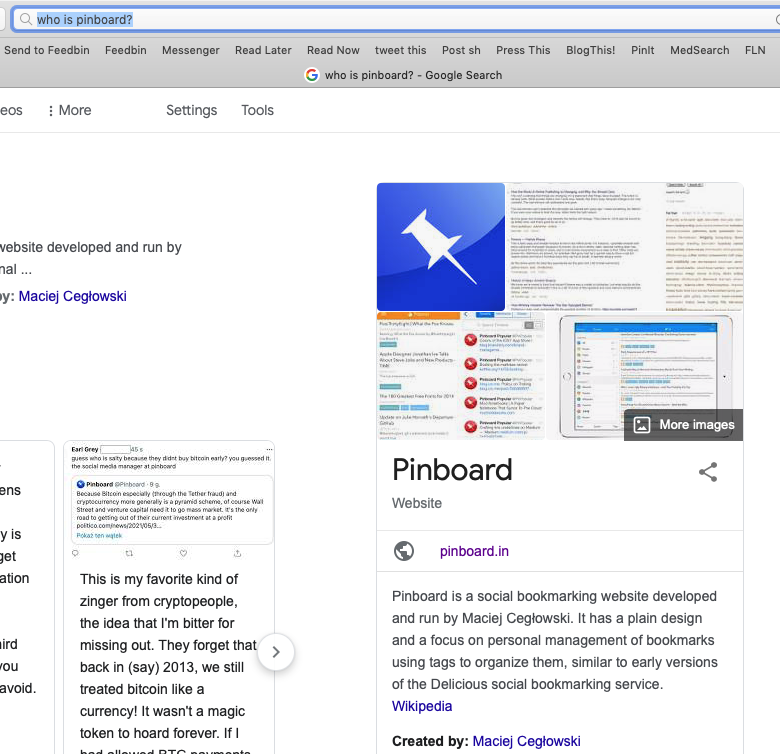Open the Feedbin bookmark
Image resolution: width=780 pixels, height=754 pixels.
pyautogui.click(x=126, y=50)
